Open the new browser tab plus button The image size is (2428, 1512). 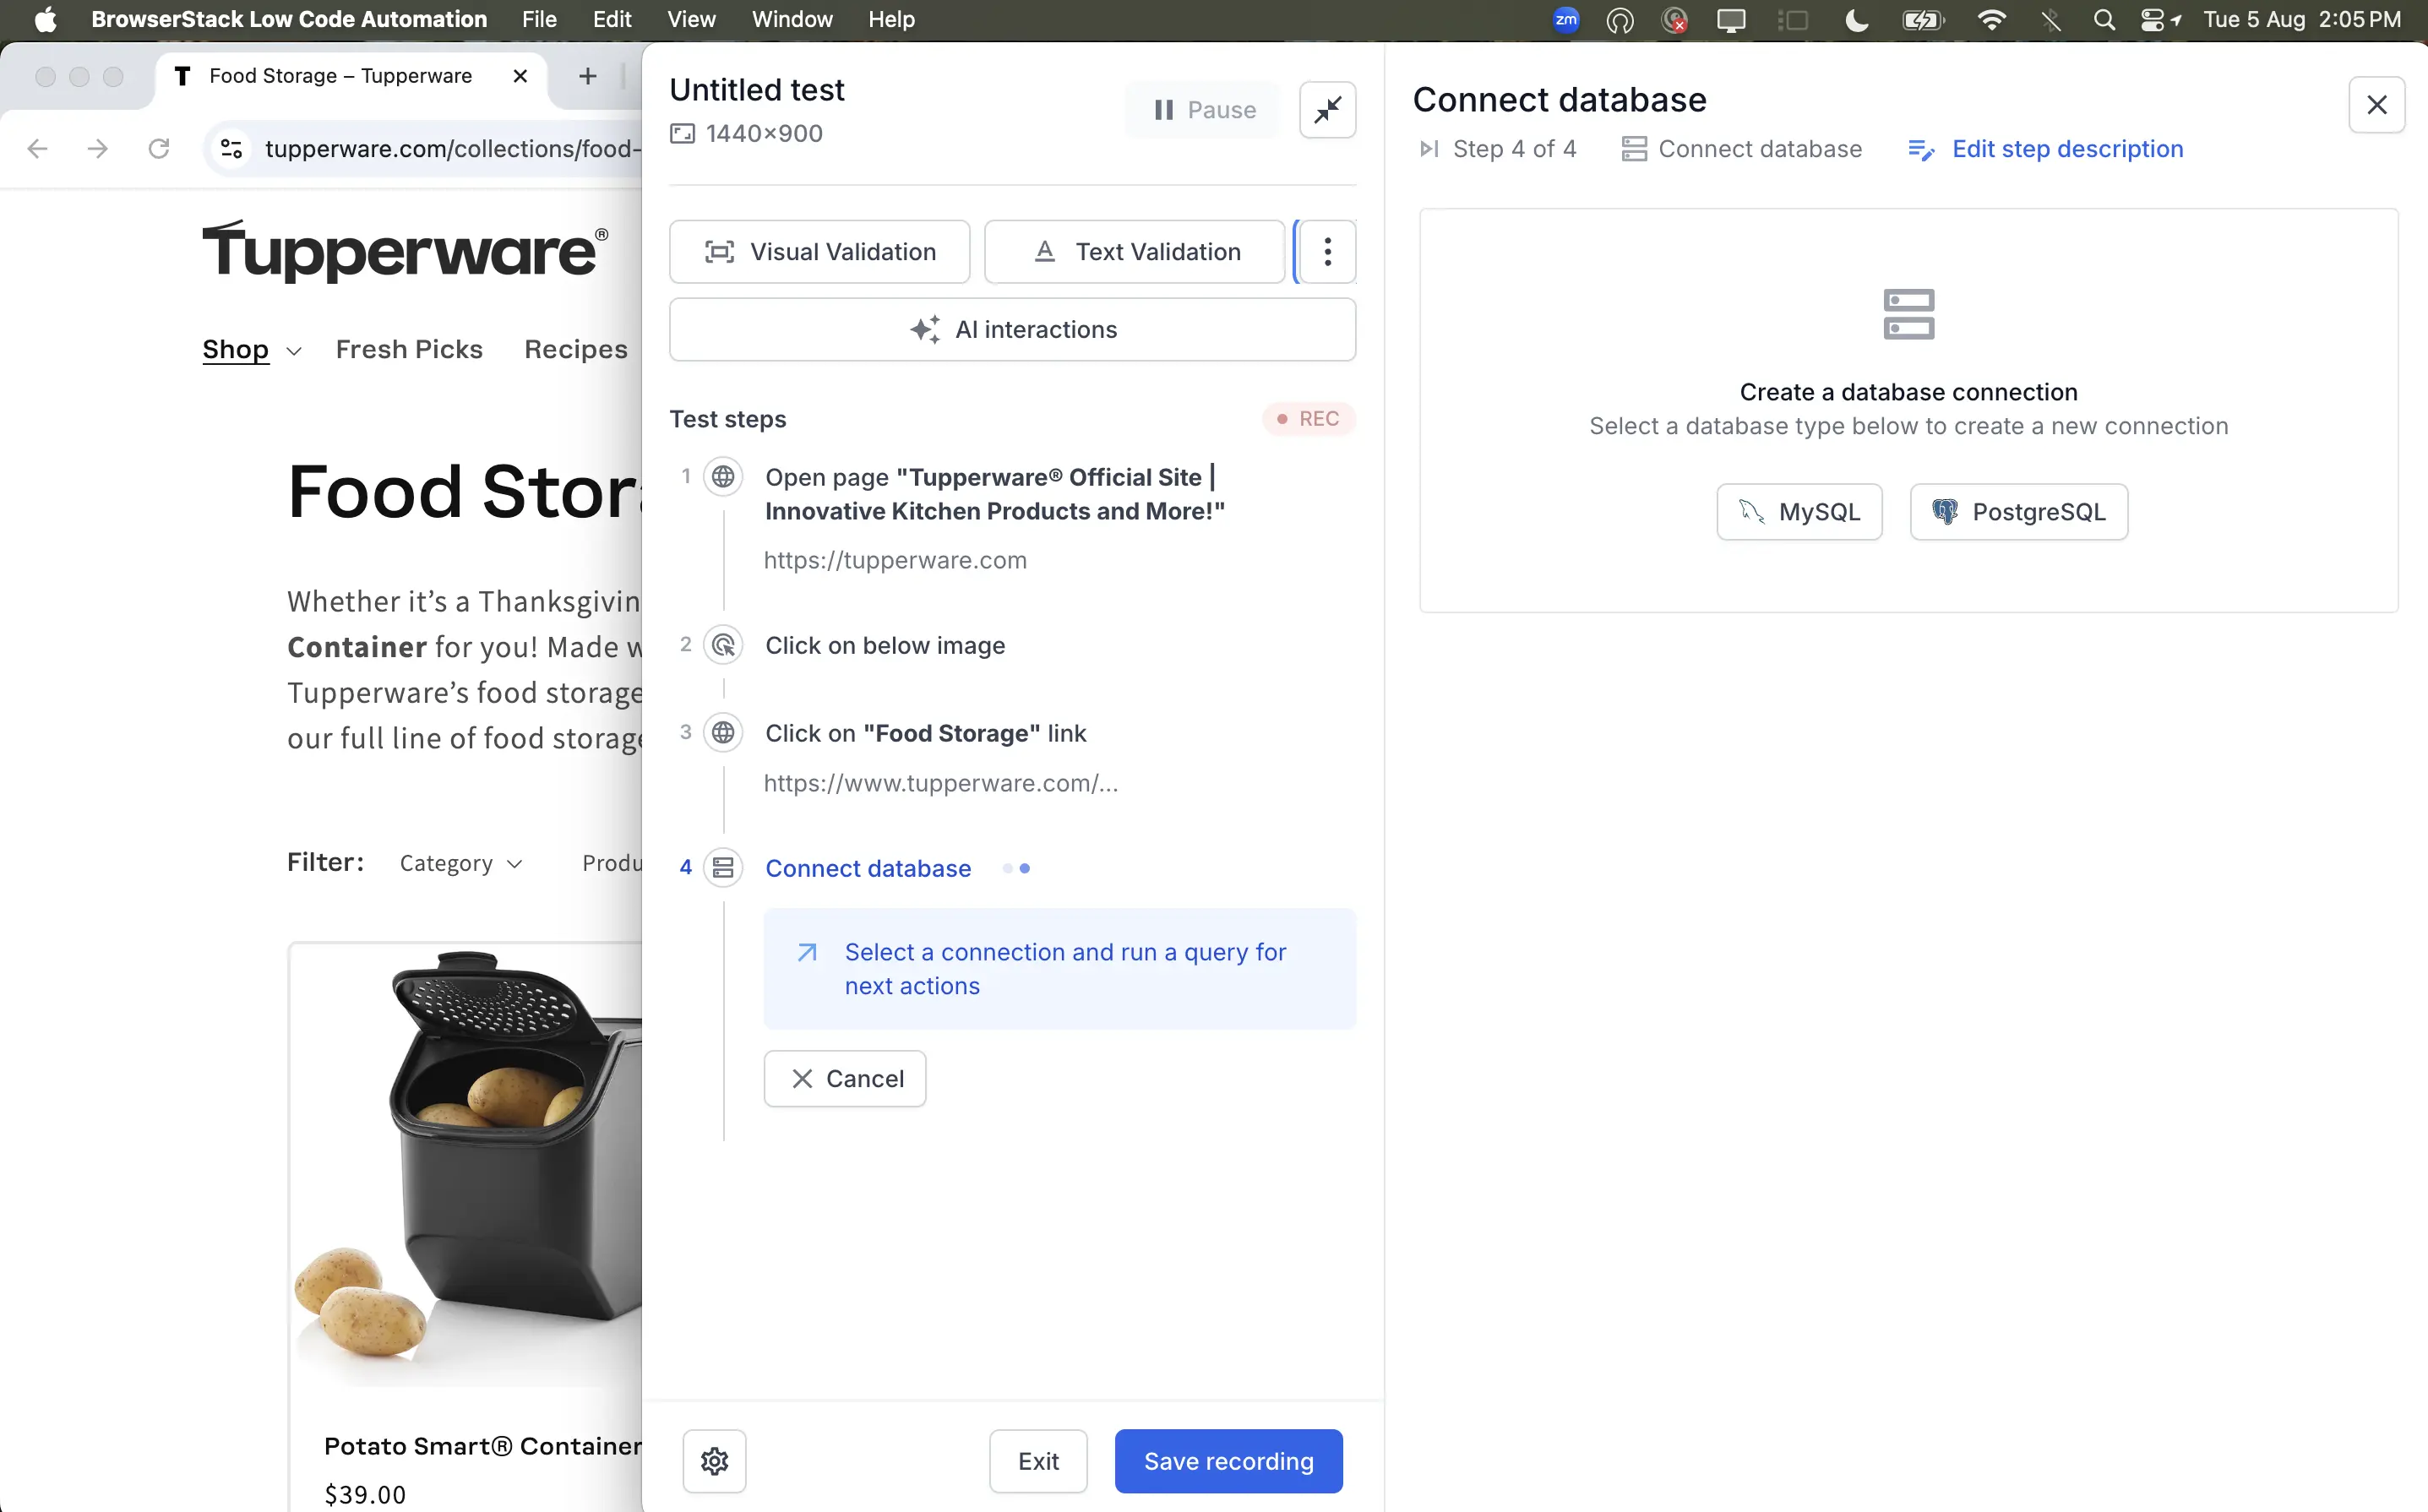(x=588, y=76)
